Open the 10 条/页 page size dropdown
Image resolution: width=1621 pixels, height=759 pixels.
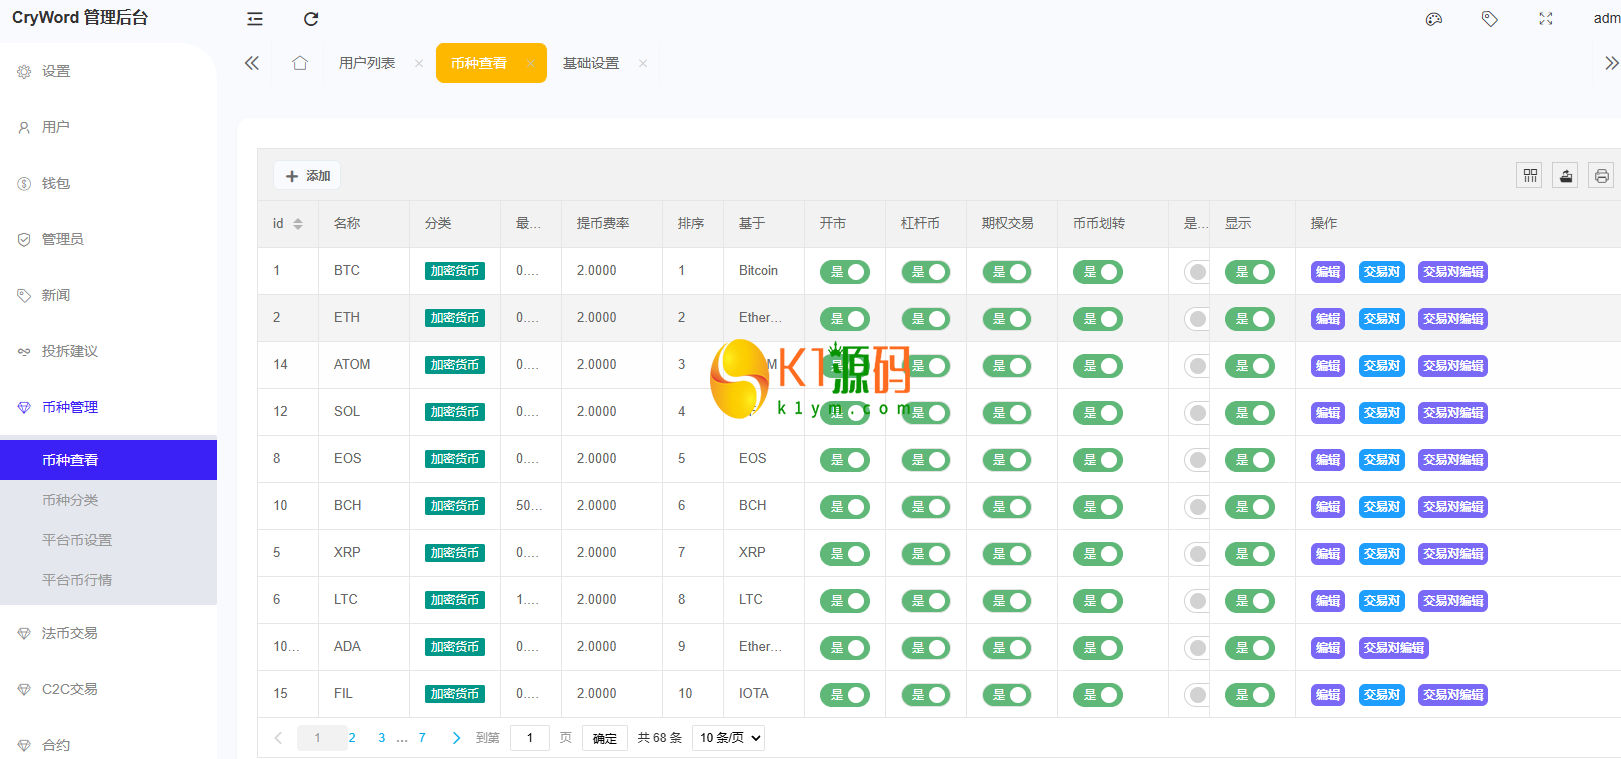click(x=729, y=738)
